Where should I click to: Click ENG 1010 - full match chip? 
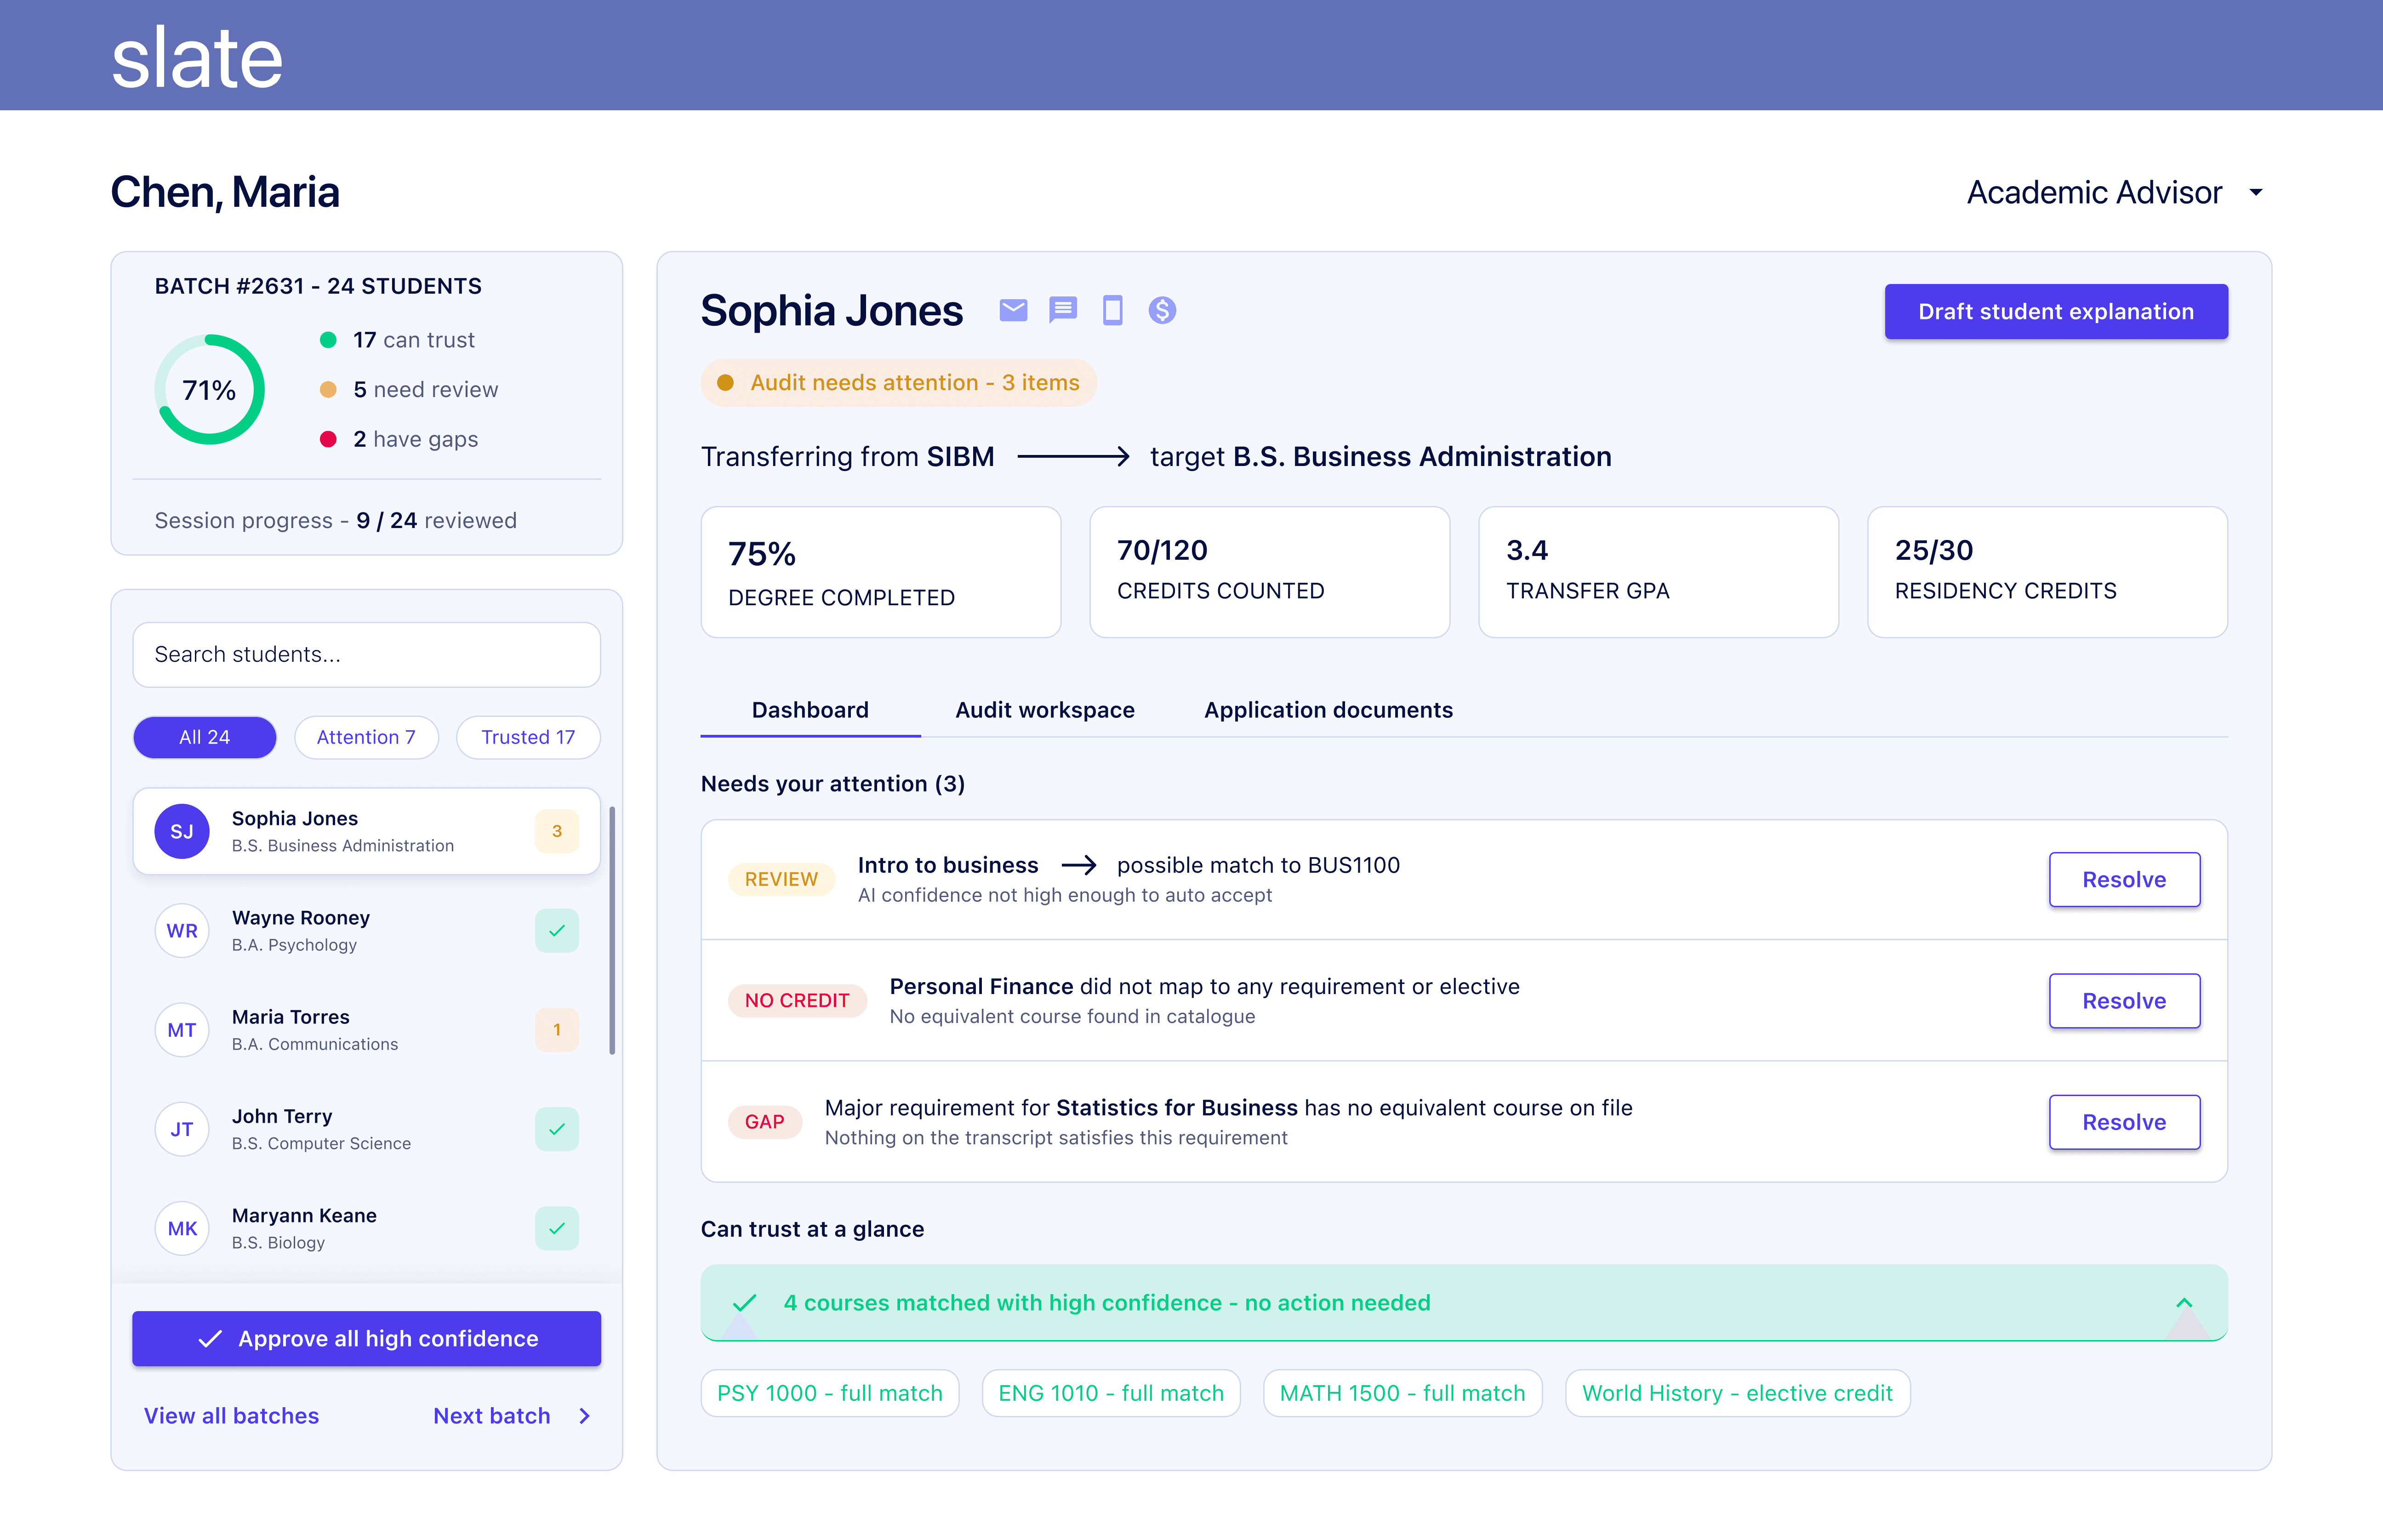pos(1111,1393)
